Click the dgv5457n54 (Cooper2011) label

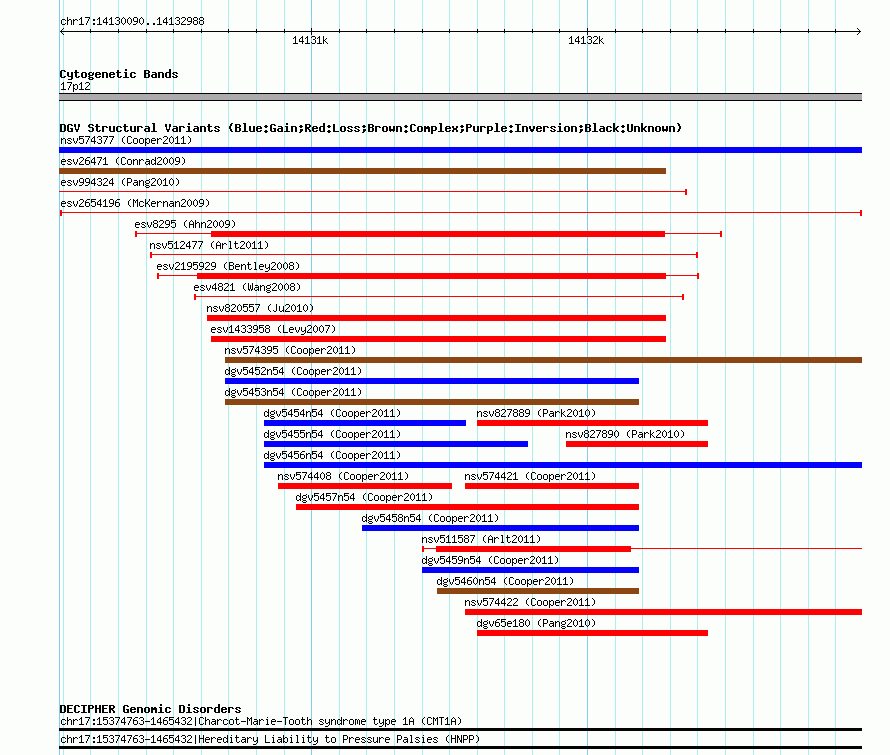364,497
